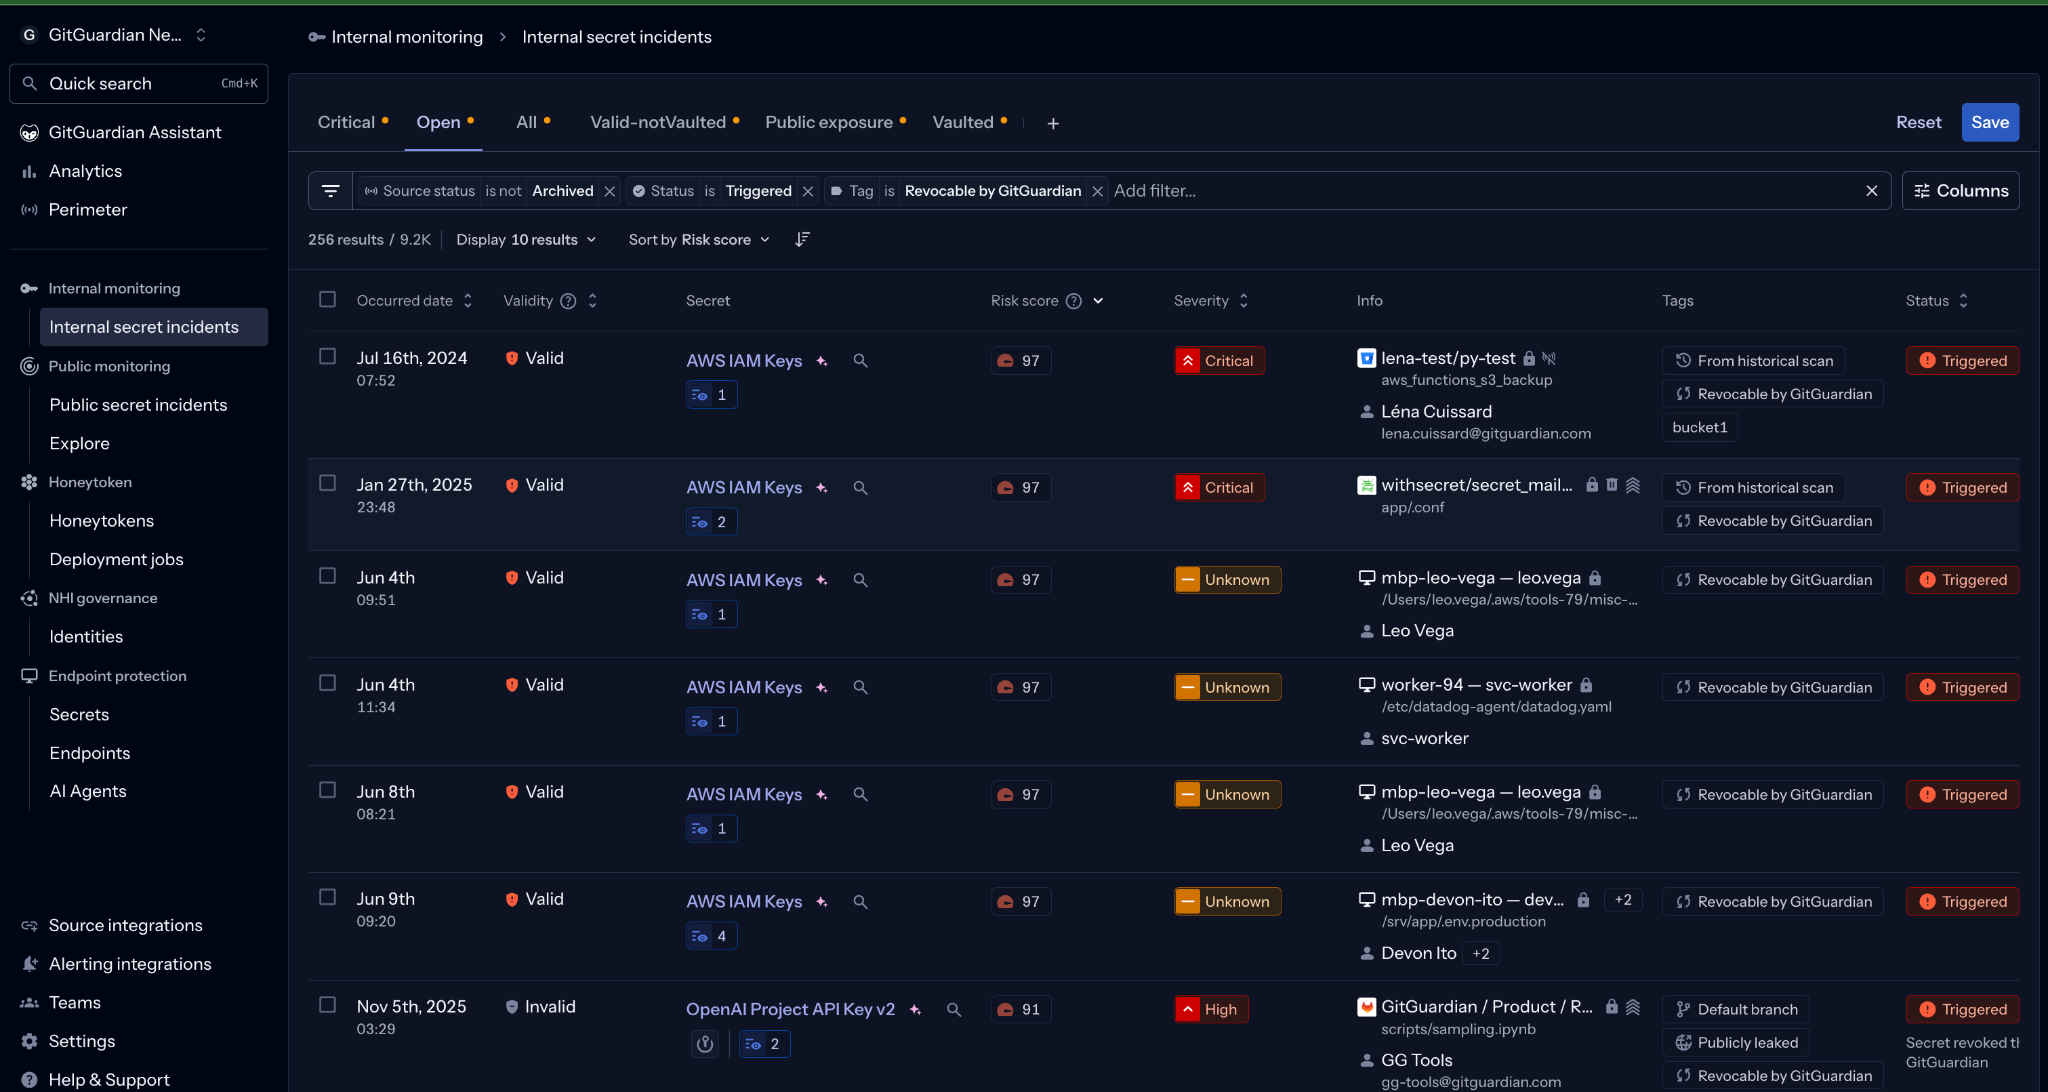Click the Reset button
Viewport: 2048px width, 1092px height.
pos(1918,122)
